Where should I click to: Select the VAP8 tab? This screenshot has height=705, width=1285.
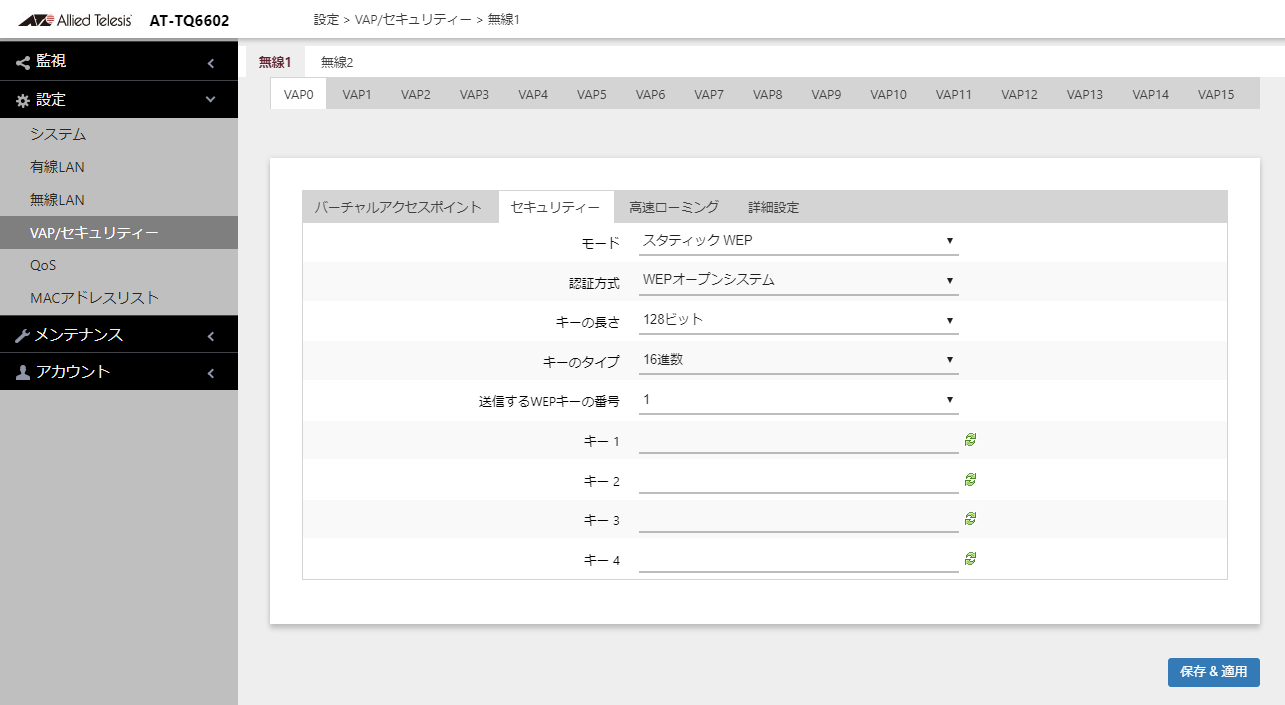(x=768, y=95)
